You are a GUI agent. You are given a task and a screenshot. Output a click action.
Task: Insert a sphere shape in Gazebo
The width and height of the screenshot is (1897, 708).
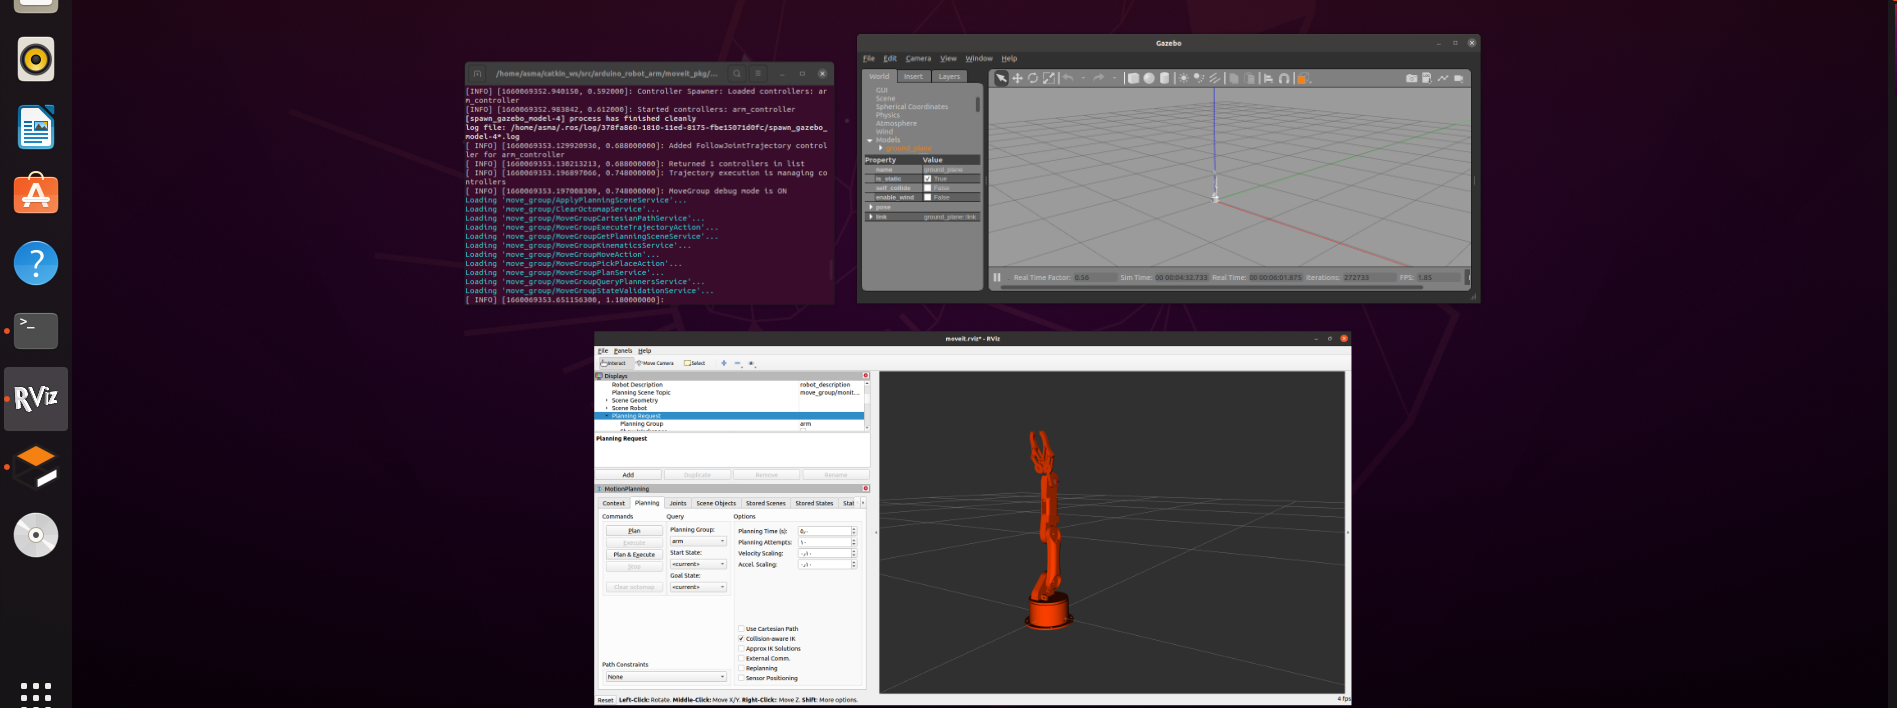(x=1149, y=78)
